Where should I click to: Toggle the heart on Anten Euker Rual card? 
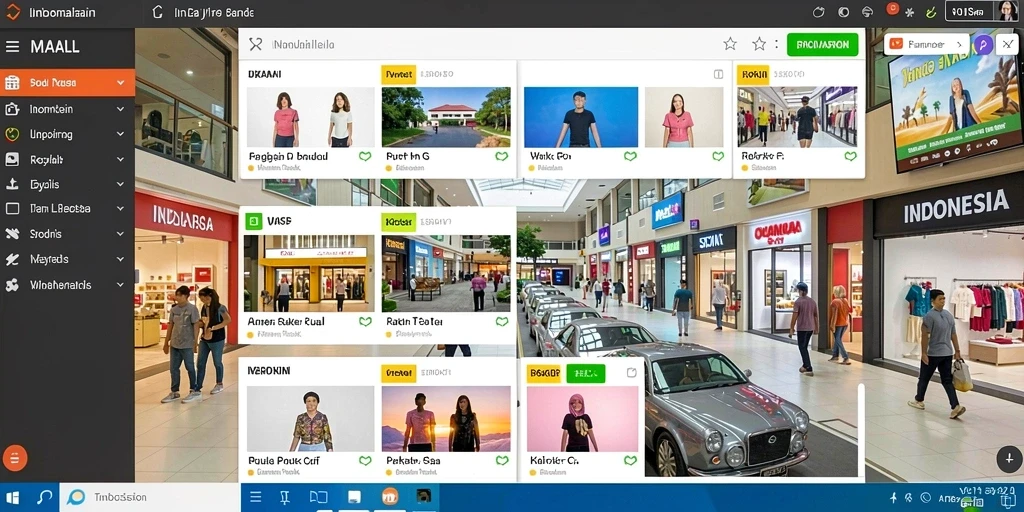tap(365, 321)
